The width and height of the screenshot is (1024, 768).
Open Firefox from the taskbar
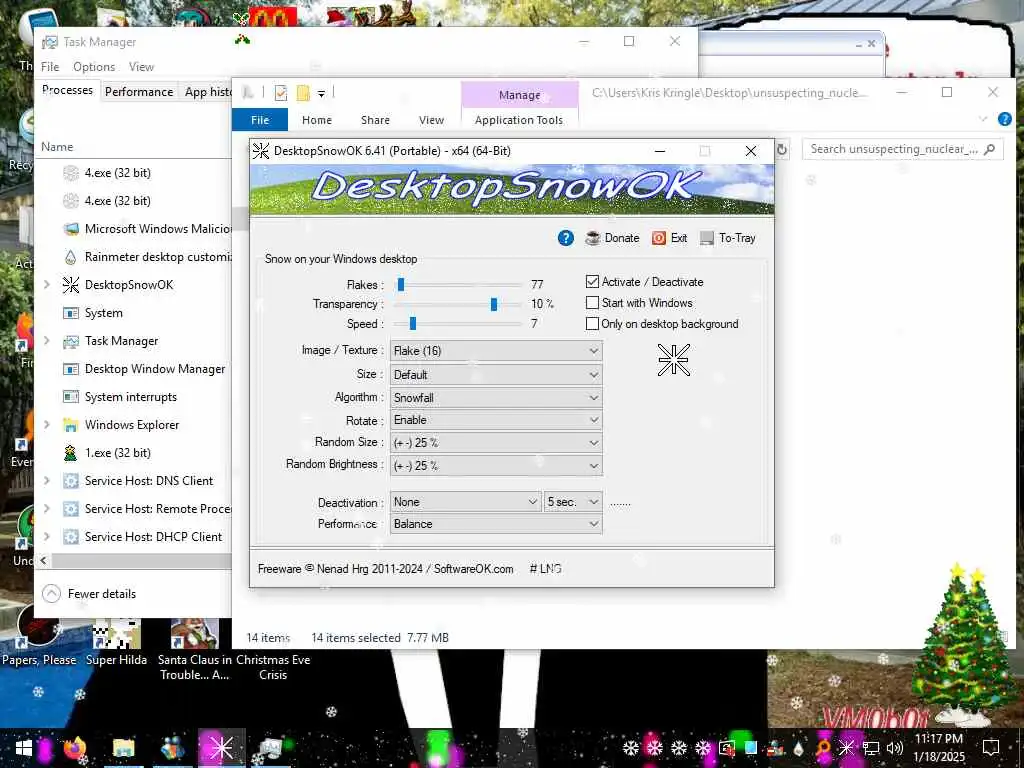pyautogui.click(x=75, y=748)
